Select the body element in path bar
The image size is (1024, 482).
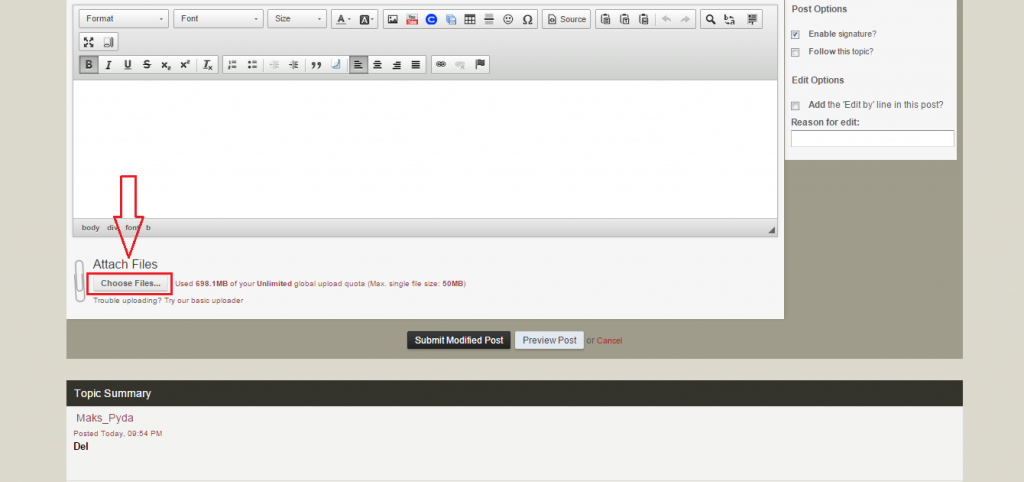(91, 227)
